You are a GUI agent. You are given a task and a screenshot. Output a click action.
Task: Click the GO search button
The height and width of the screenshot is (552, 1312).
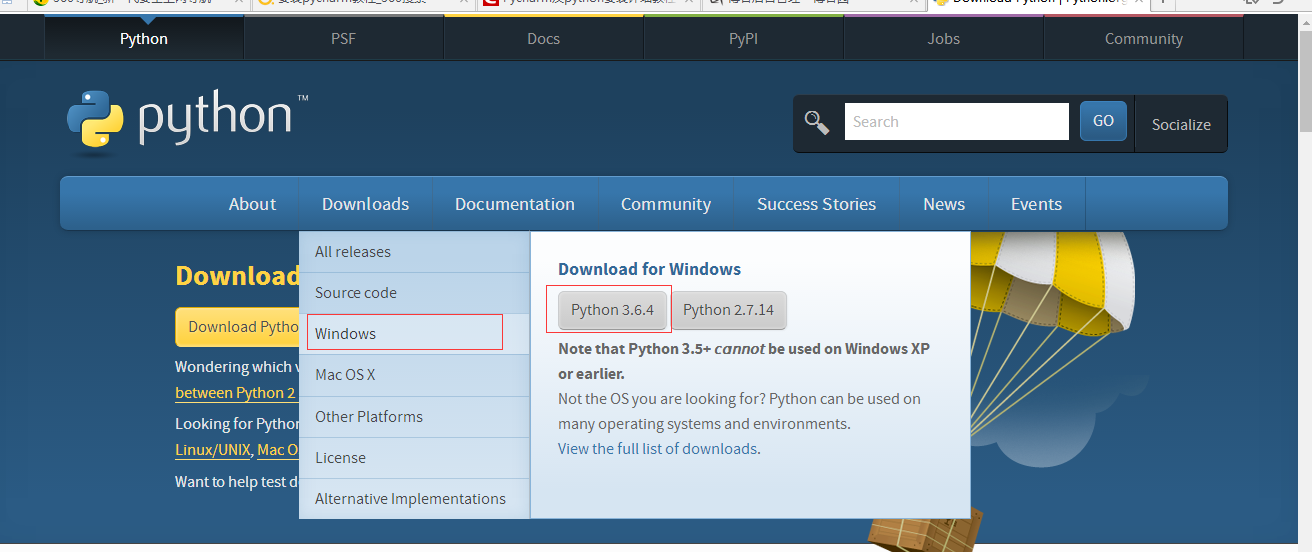click(x=1103, y=121)
